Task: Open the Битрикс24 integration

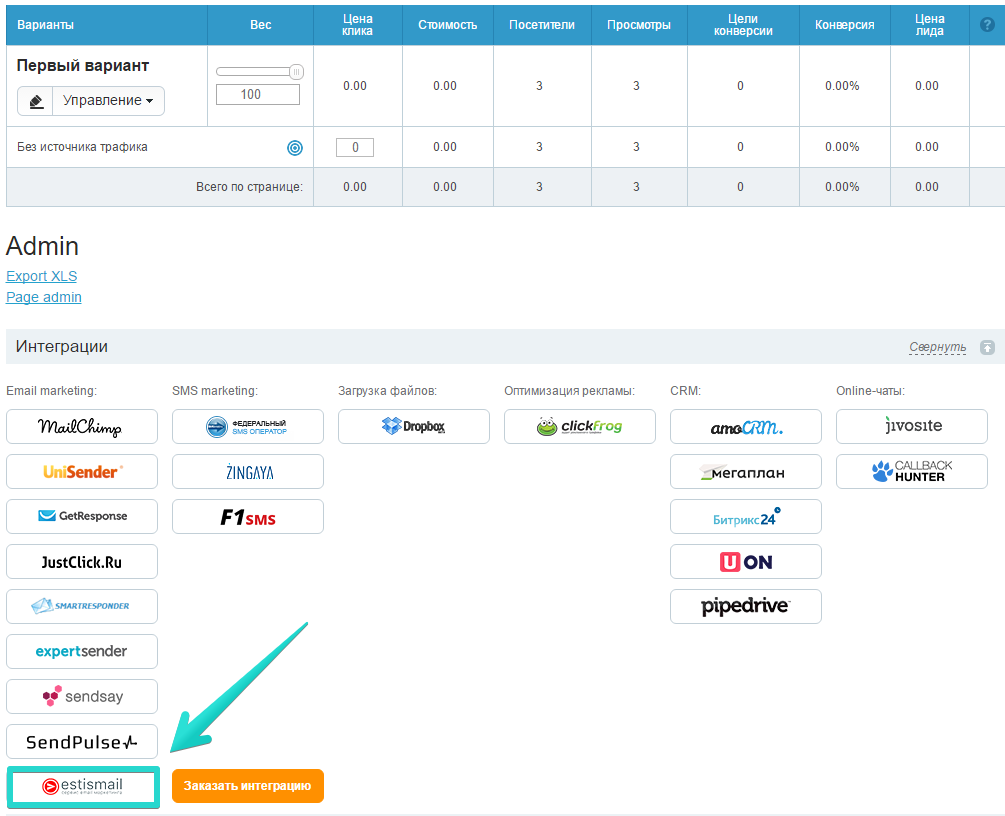Action: click(x=746, y=517)
